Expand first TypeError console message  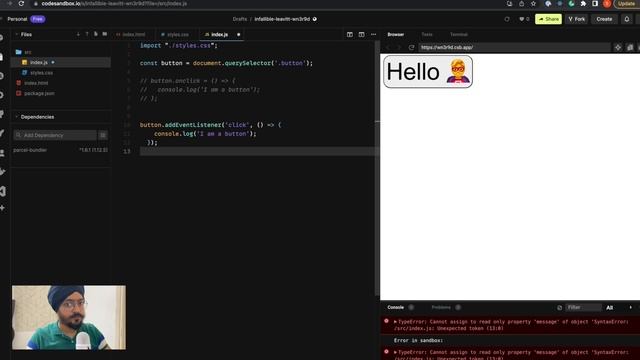coord(395,322)
